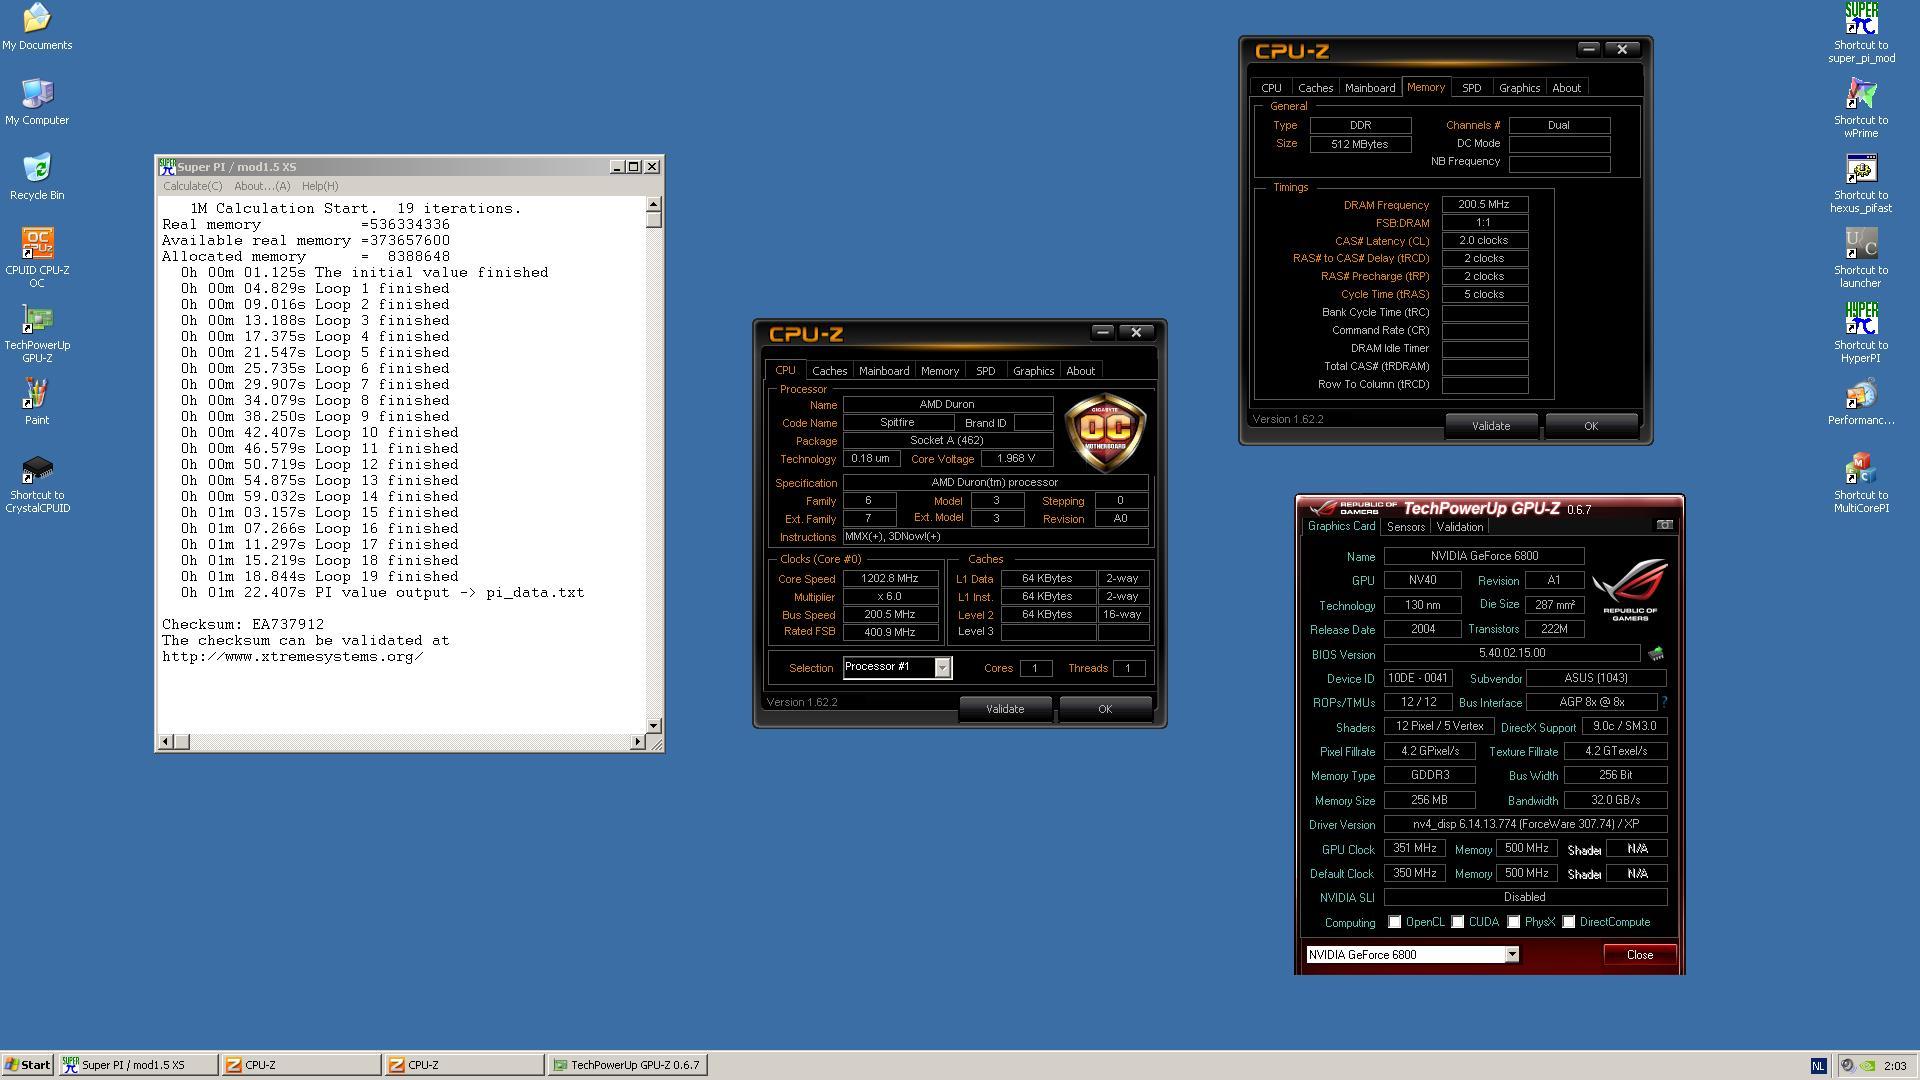Launch TechPowerUp GPU-Z desktop shortcut
This screenshot has height=1080, width=1920.
[x=37, y=332]
